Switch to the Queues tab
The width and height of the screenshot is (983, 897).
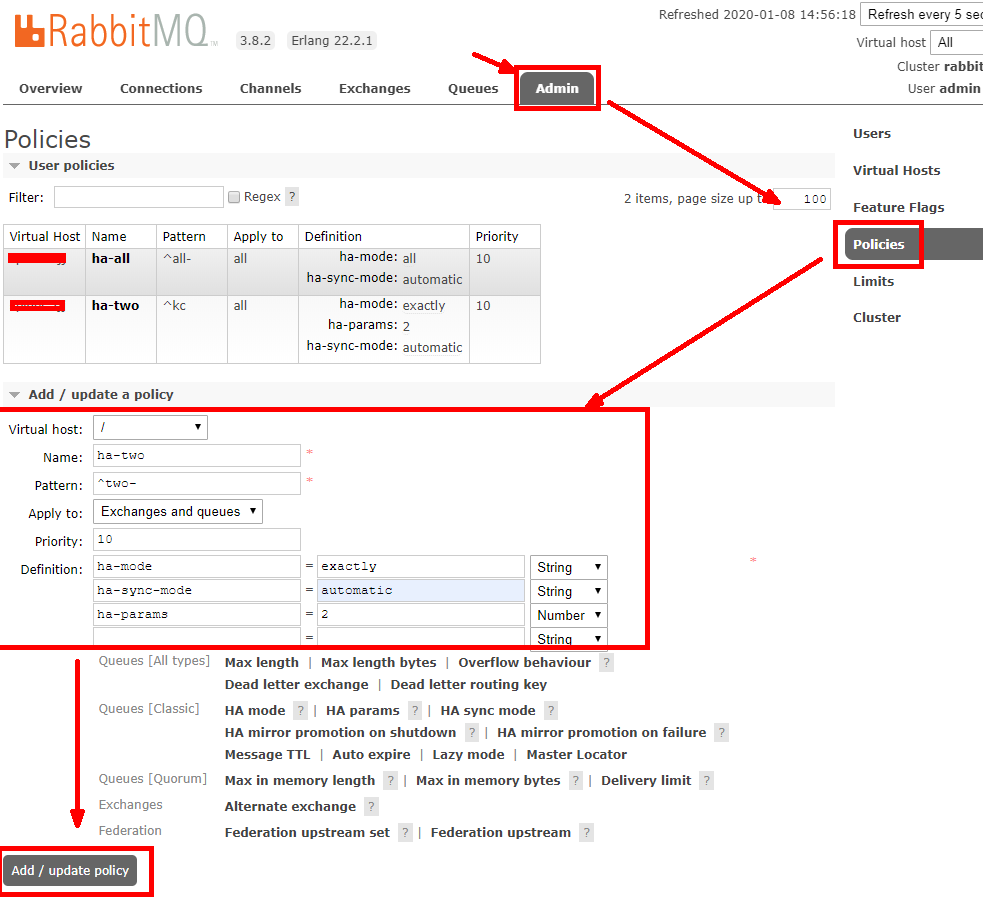tap(473, 88)
